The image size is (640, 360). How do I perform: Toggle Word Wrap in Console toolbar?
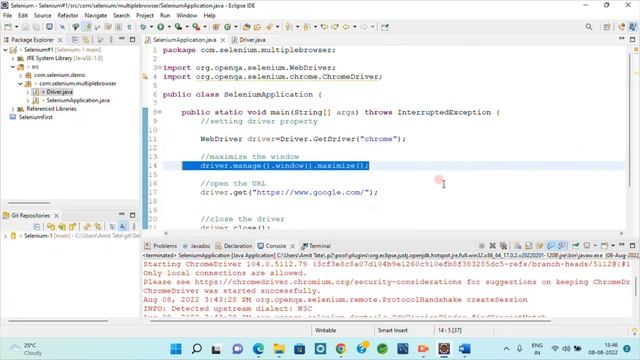point(540,246)
